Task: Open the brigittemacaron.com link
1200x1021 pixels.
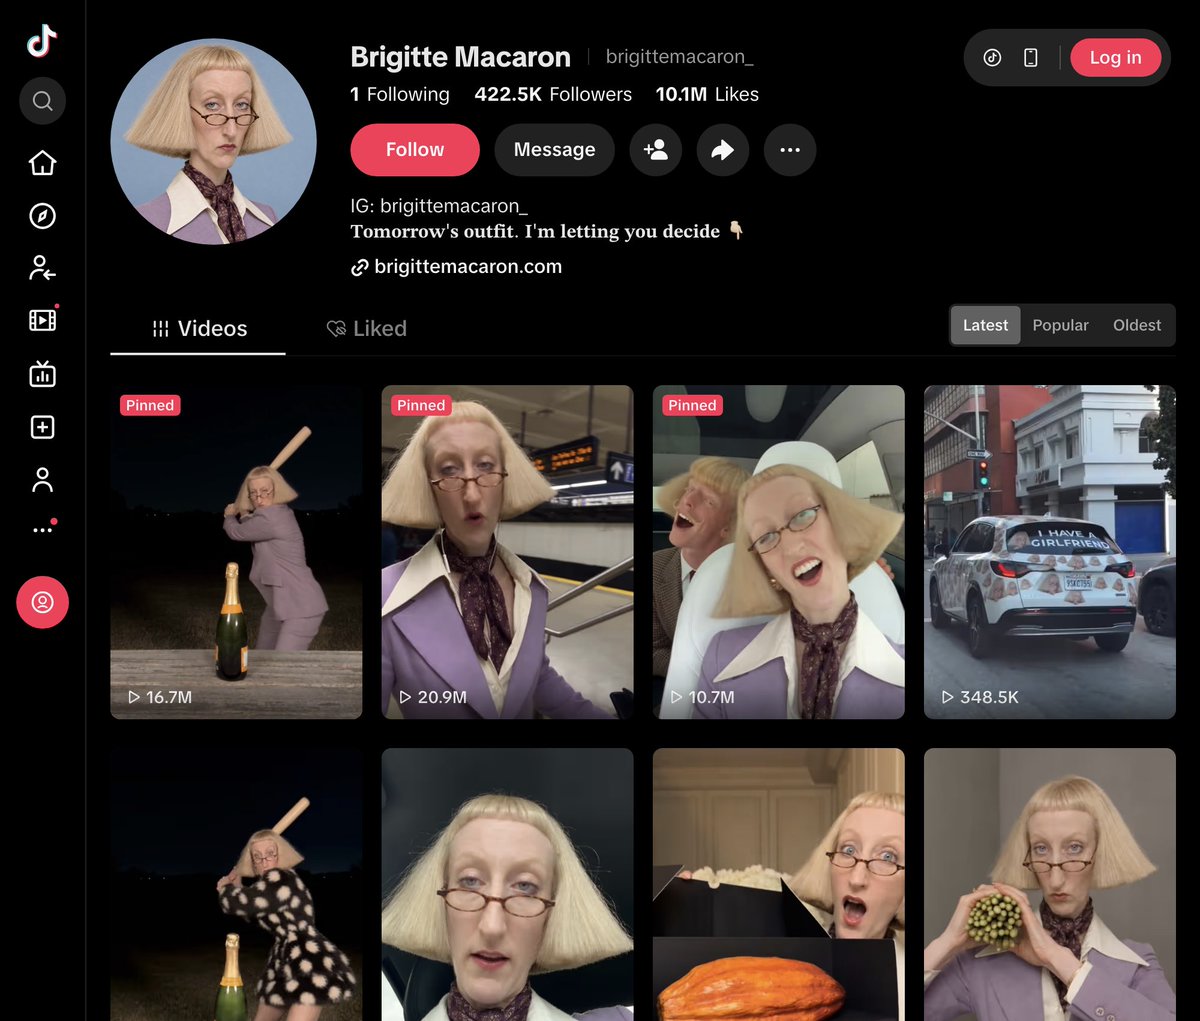Action: pyautogui.click(x=468, y=267)
